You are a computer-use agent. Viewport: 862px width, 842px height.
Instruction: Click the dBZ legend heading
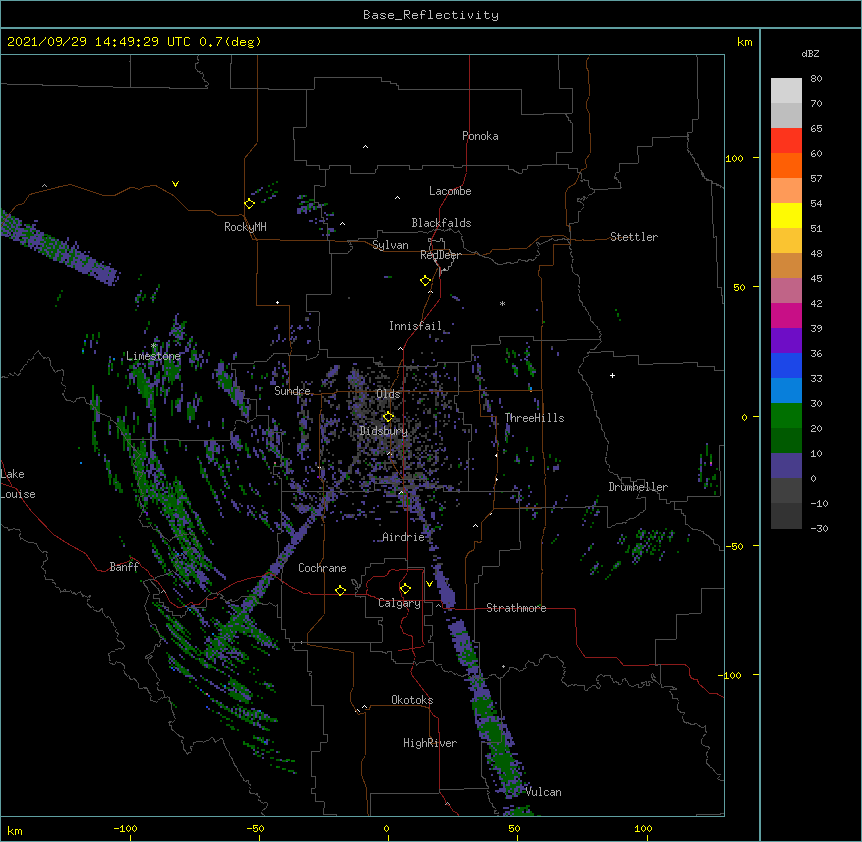[x=810, y=53]
